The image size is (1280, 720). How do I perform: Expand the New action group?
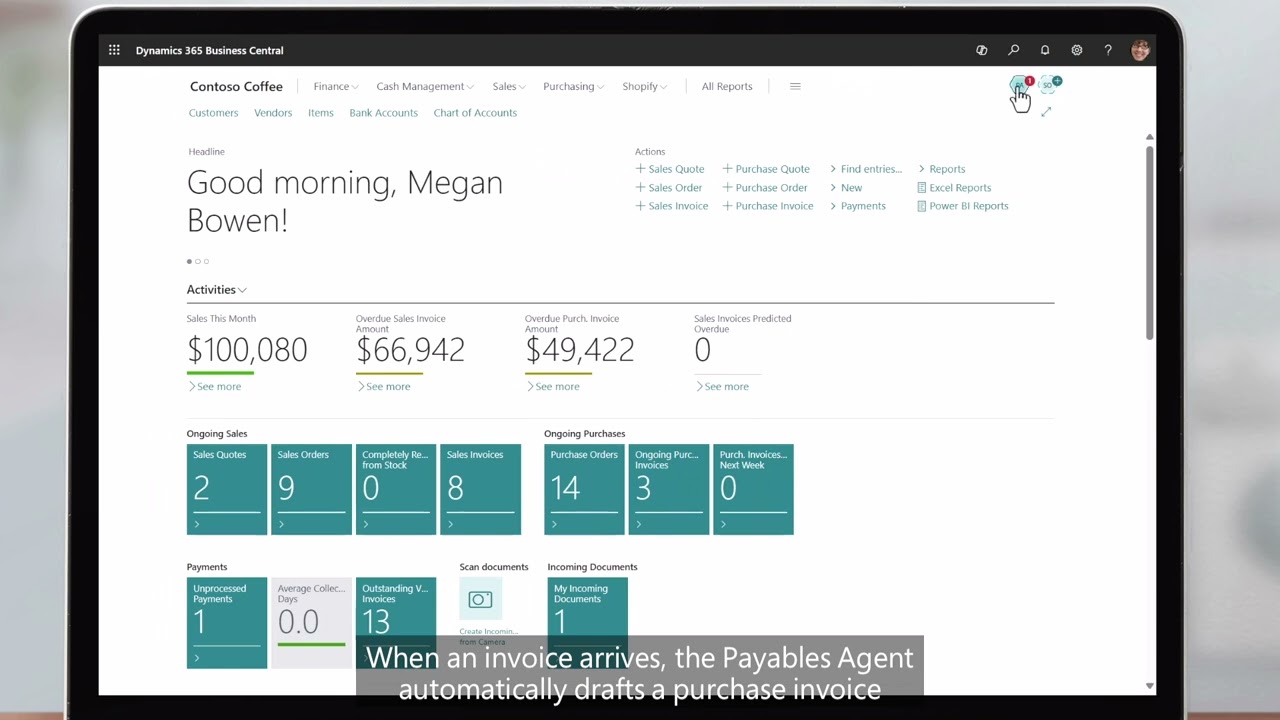[x=846, y=187]
